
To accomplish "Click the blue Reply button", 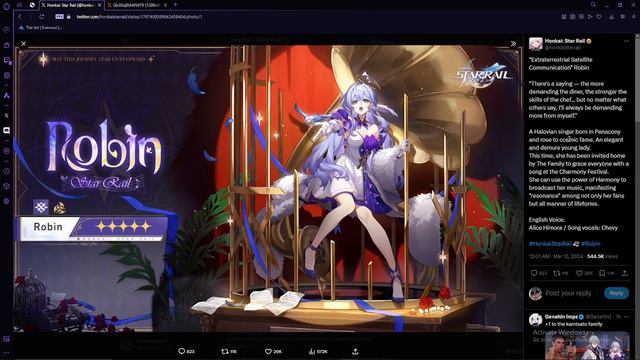I will pyautogui.click(x=616, y=293).
